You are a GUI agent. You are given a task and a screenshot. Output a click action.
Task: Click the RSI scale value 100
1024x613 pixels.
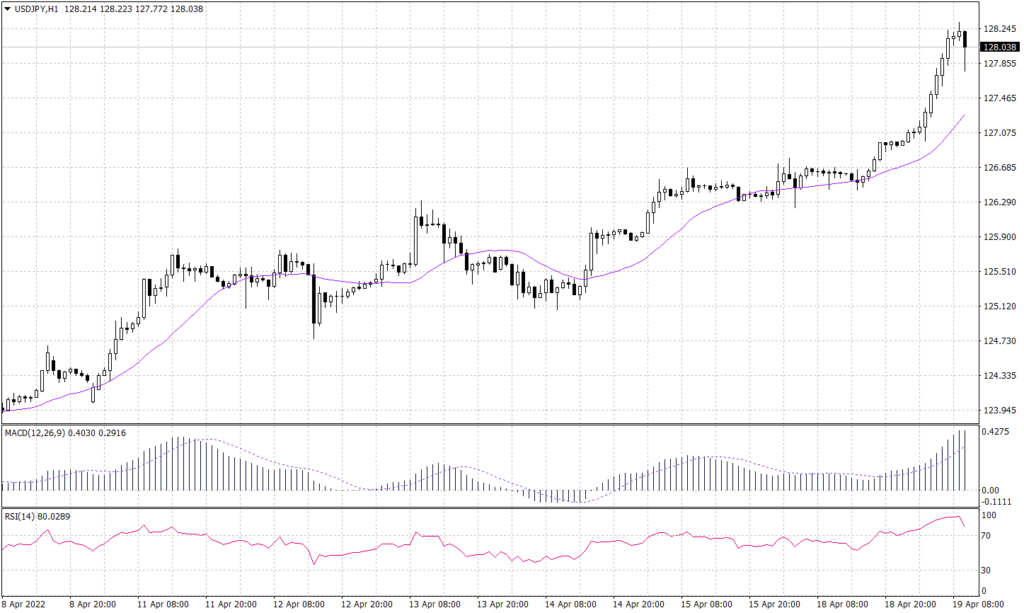point(991,516)
